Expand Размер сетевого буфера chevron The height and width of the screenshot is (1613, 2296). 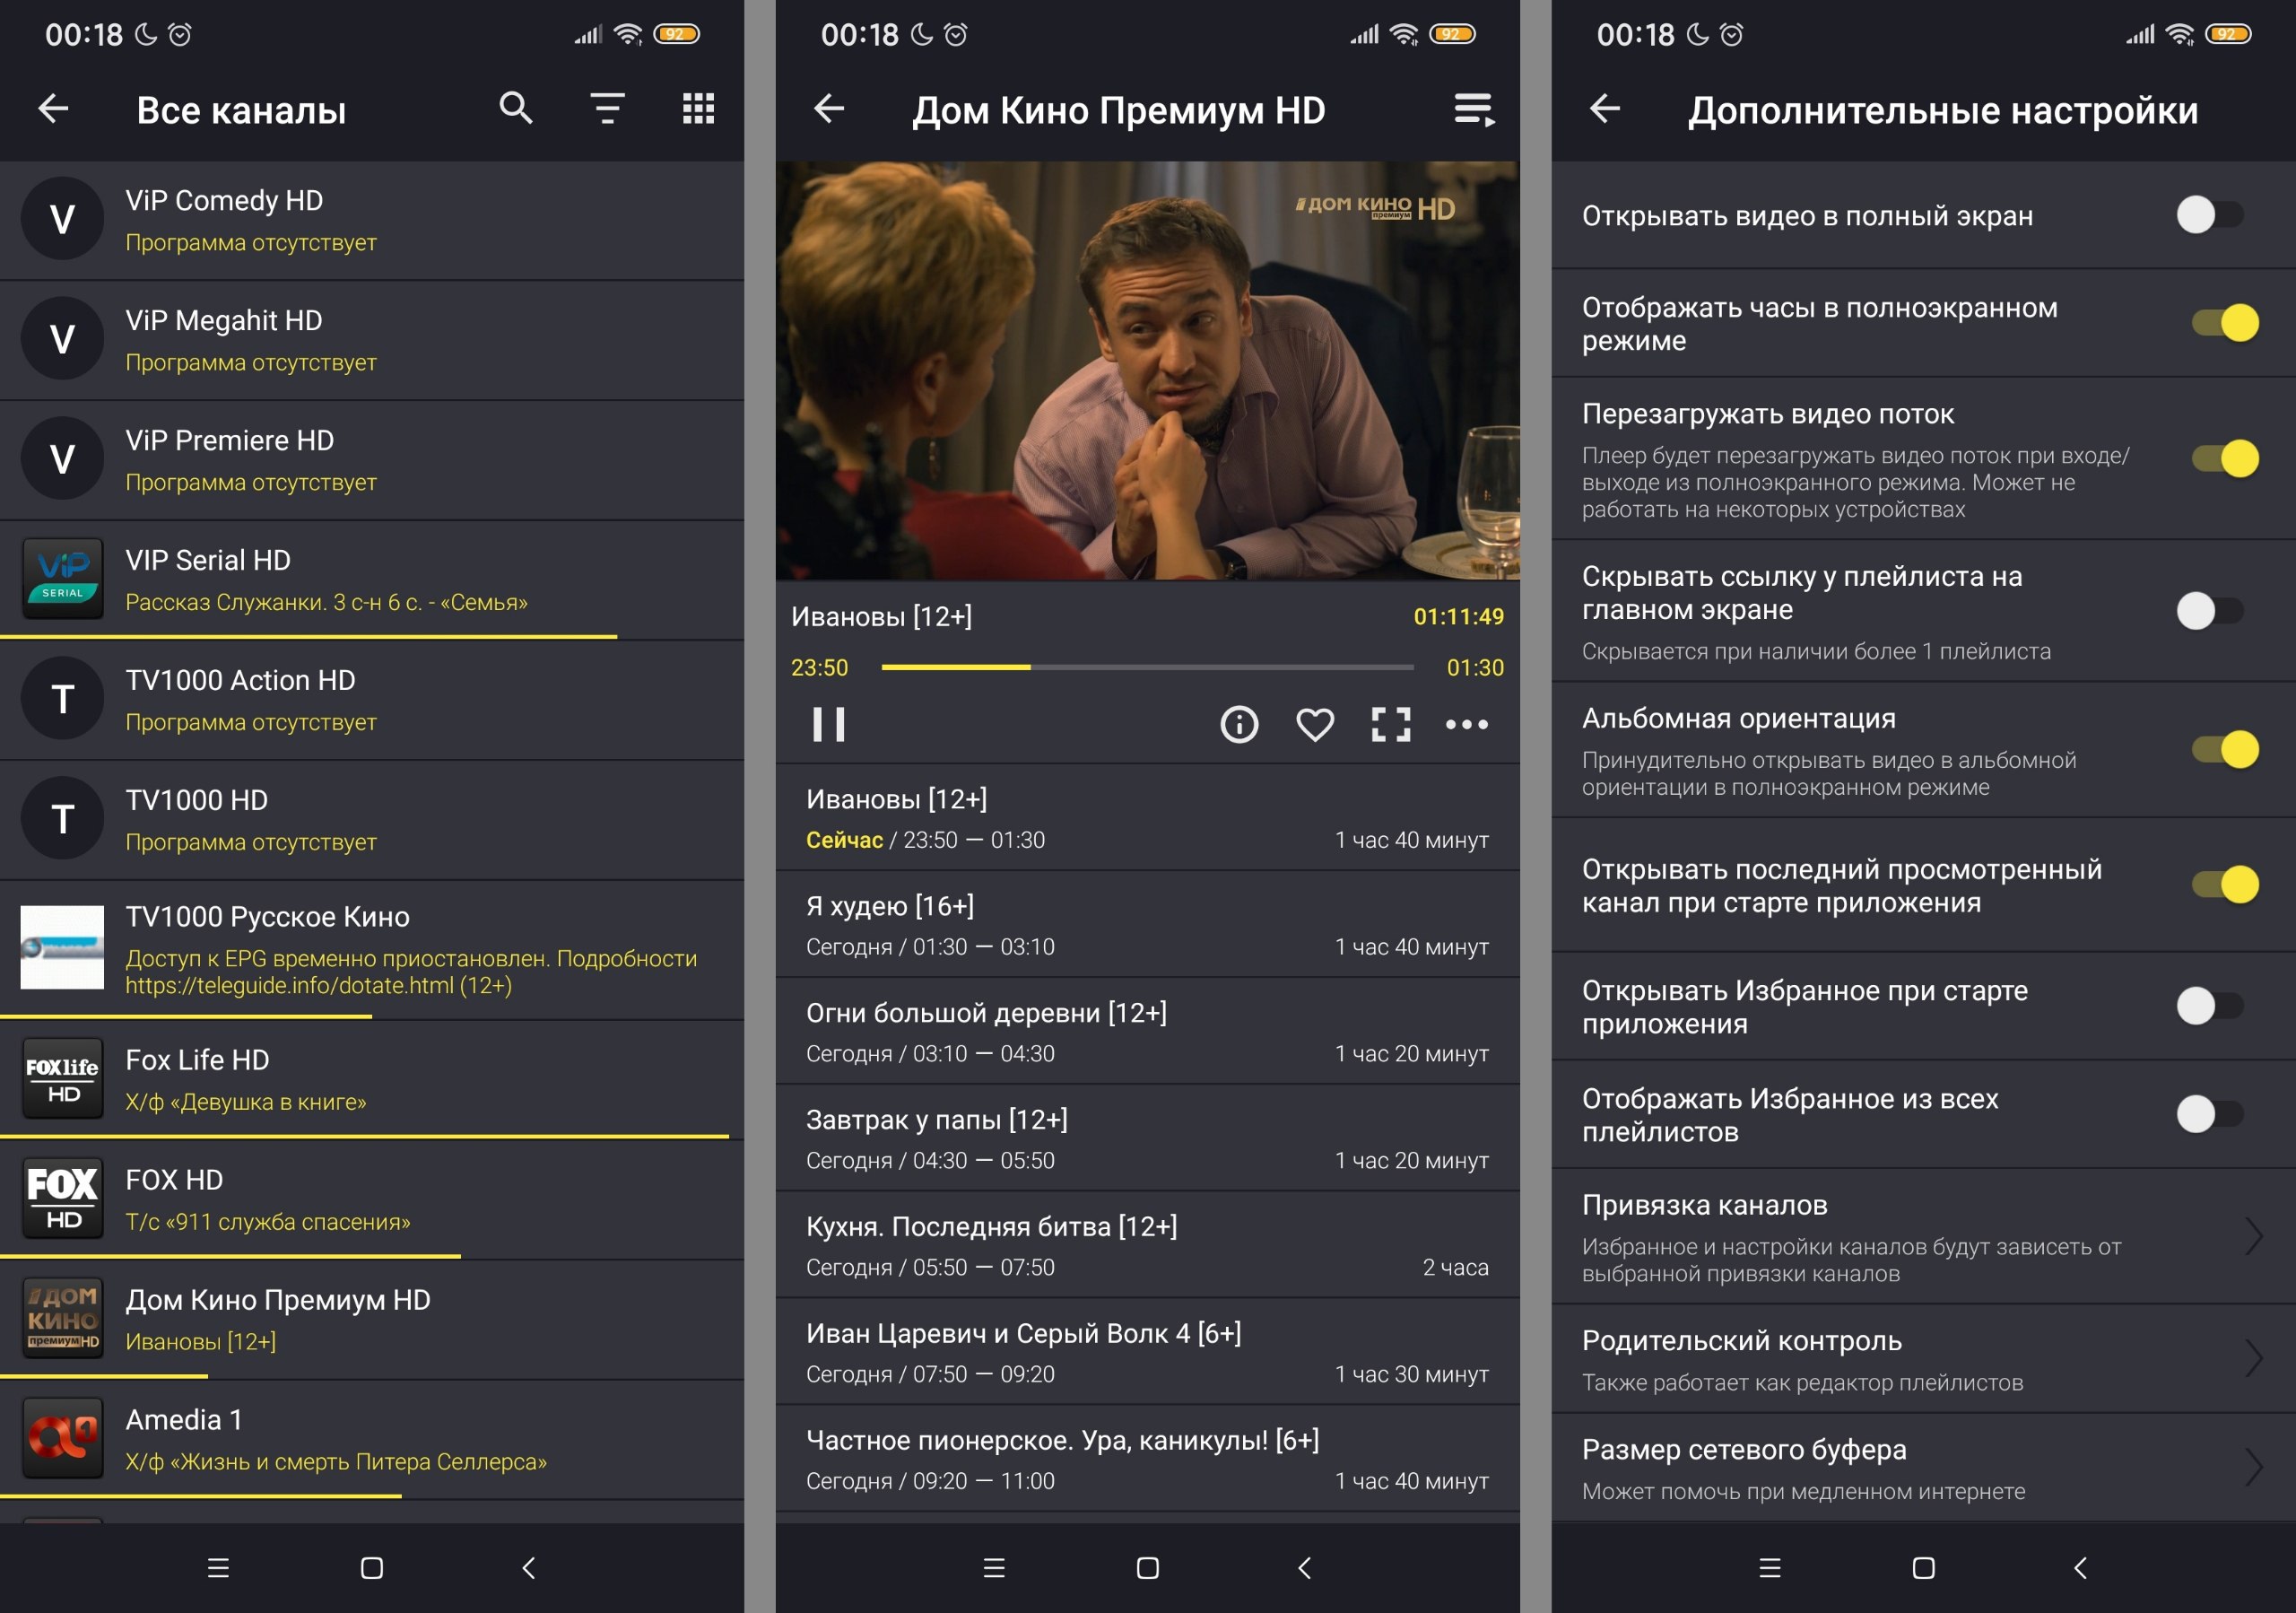[x=2254, y=1468]
